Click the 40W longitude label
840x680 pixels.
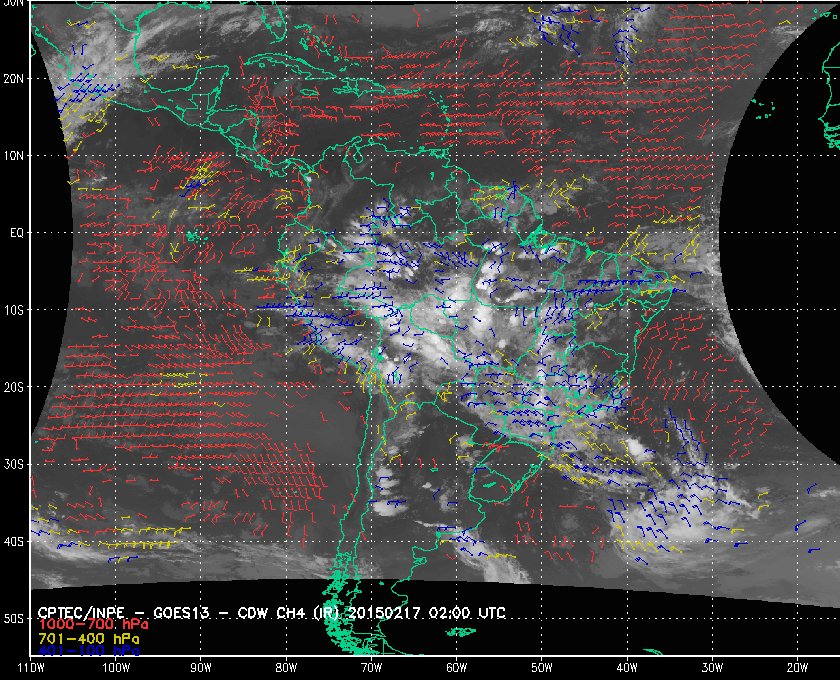coord(627,668)
